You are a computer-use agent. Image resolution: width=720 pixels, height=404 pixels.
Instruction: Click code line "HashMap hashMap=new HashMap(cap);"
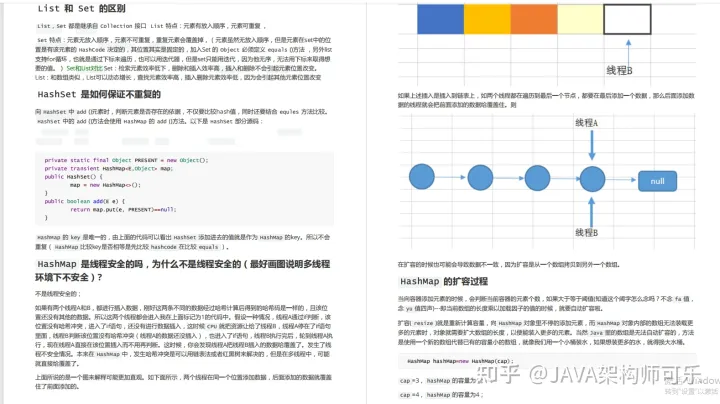click(x=461, y=361)
